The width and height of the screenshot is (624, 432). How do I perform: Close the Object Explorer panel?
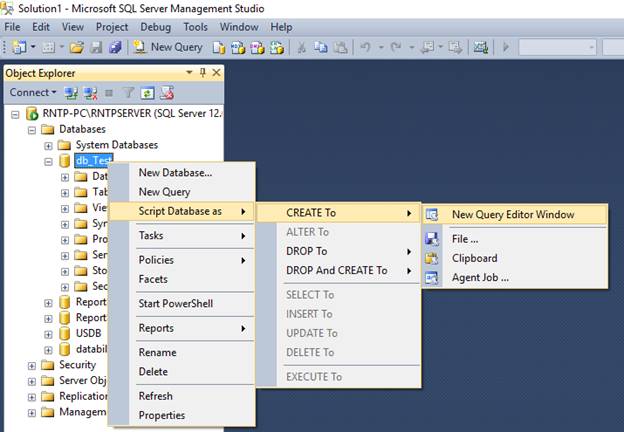pyautogui.click(x=216, y=72)
